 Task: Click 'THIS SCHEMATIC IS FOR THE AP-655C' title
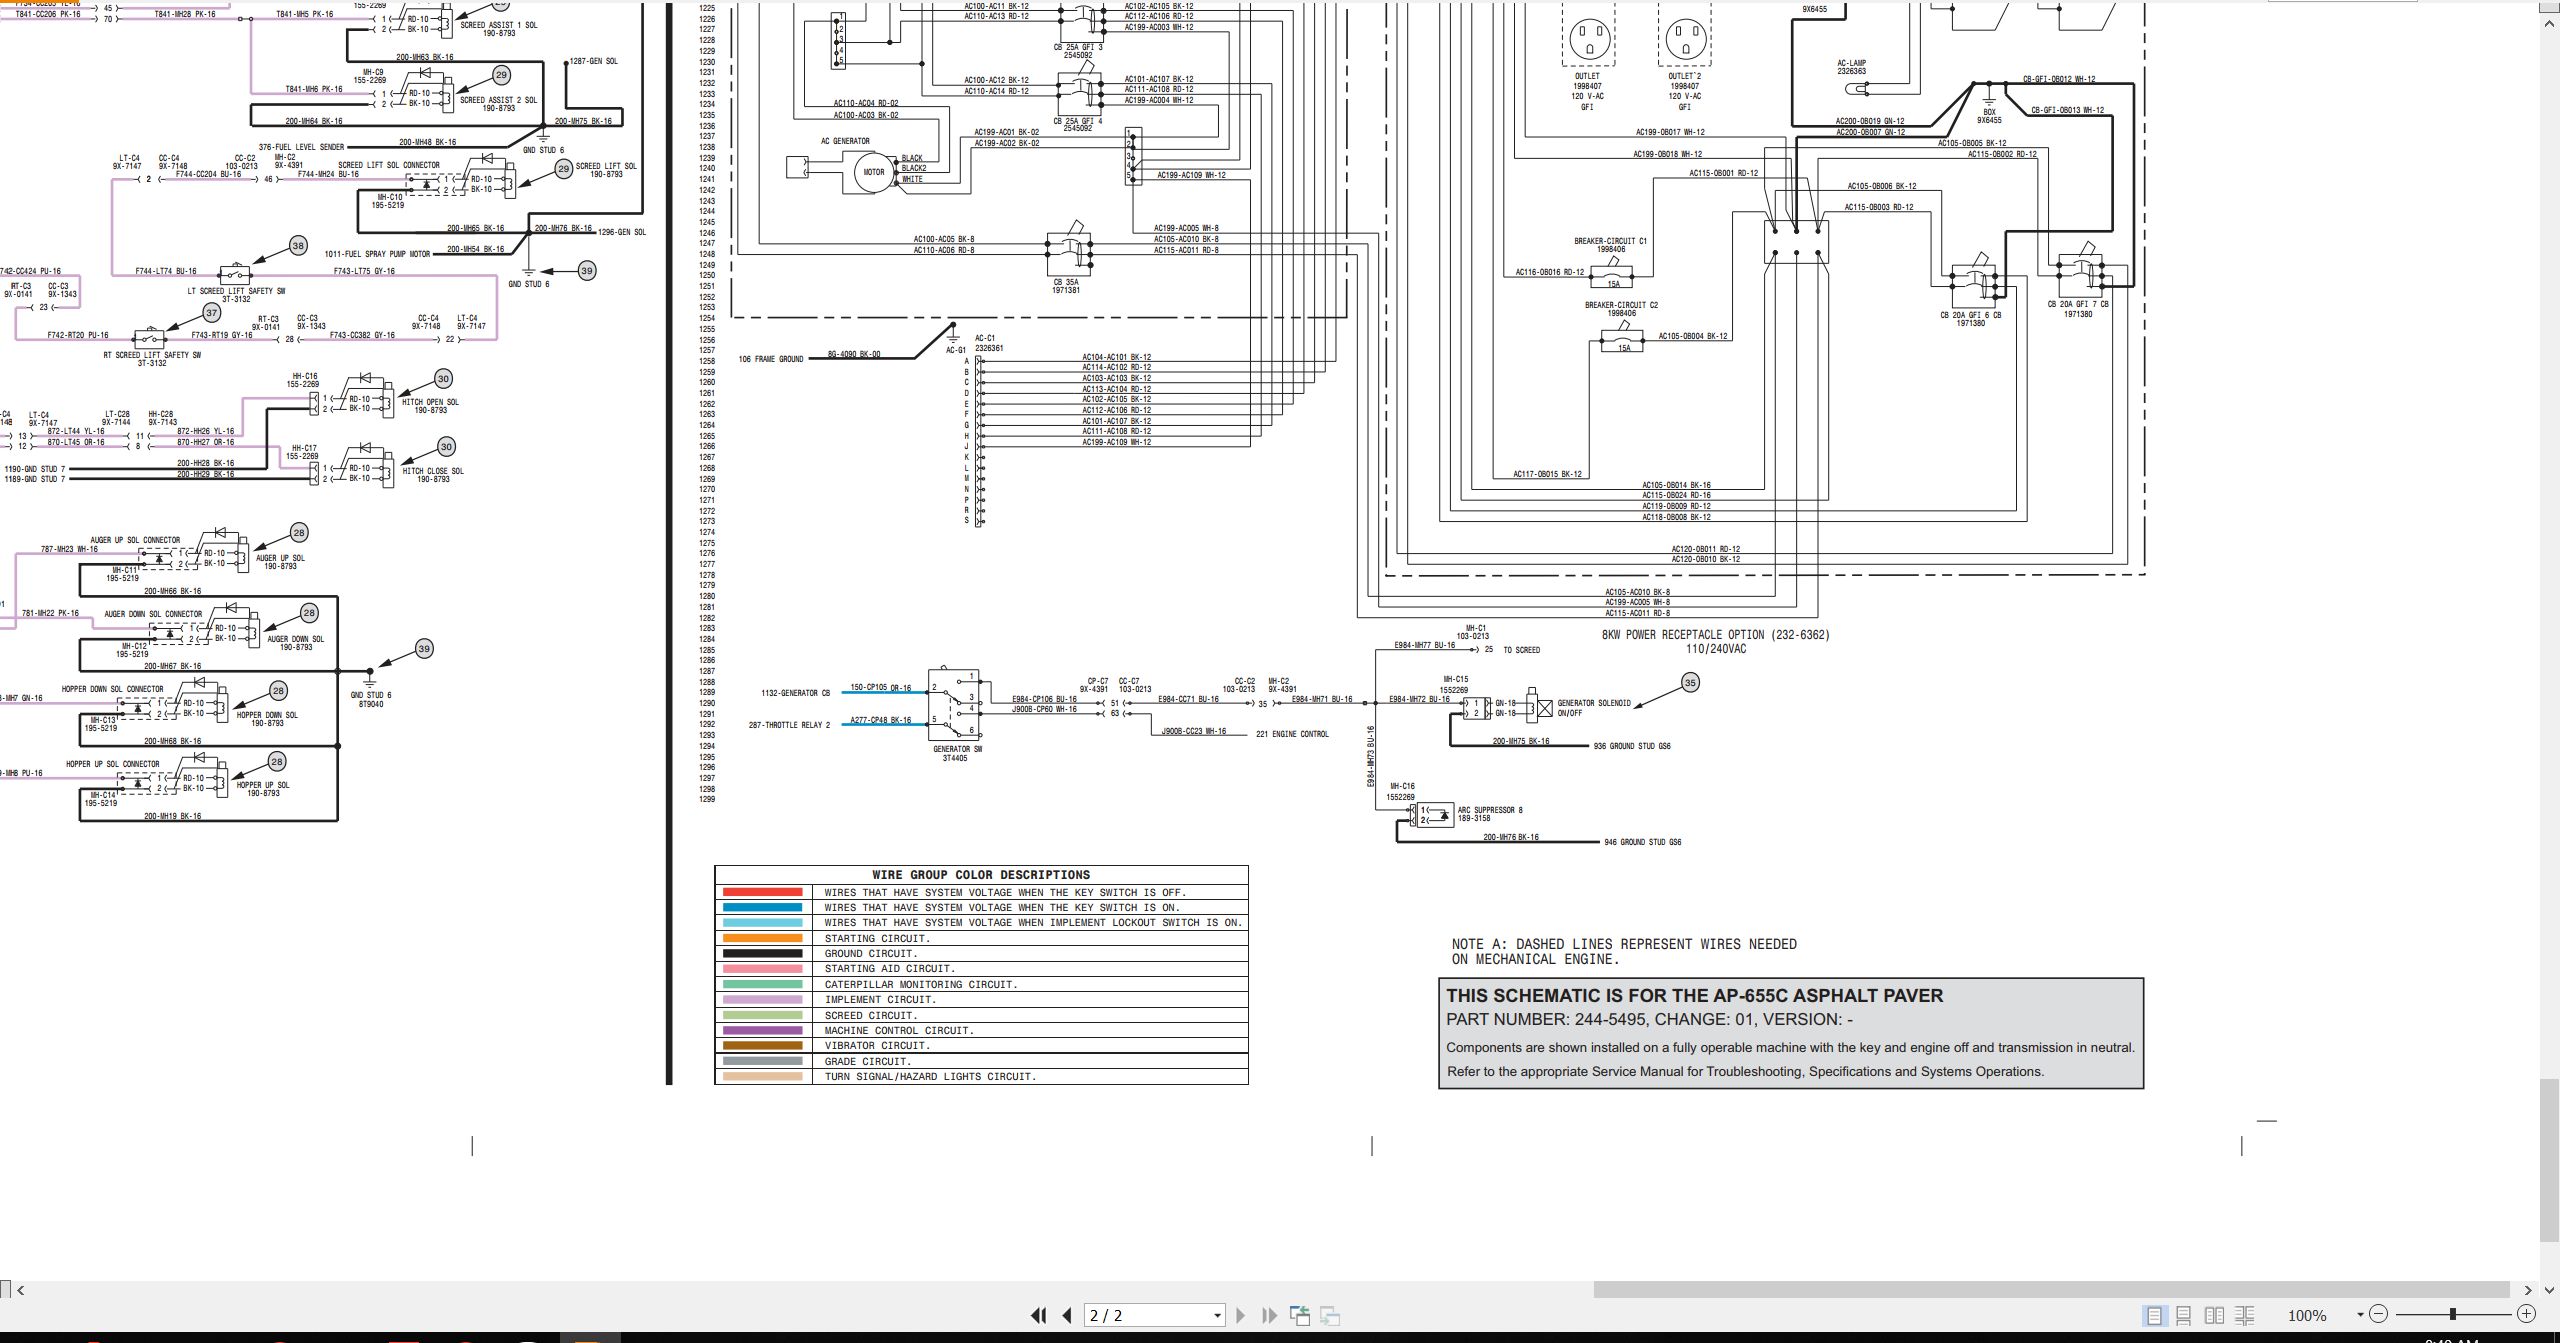point(1694,996)
